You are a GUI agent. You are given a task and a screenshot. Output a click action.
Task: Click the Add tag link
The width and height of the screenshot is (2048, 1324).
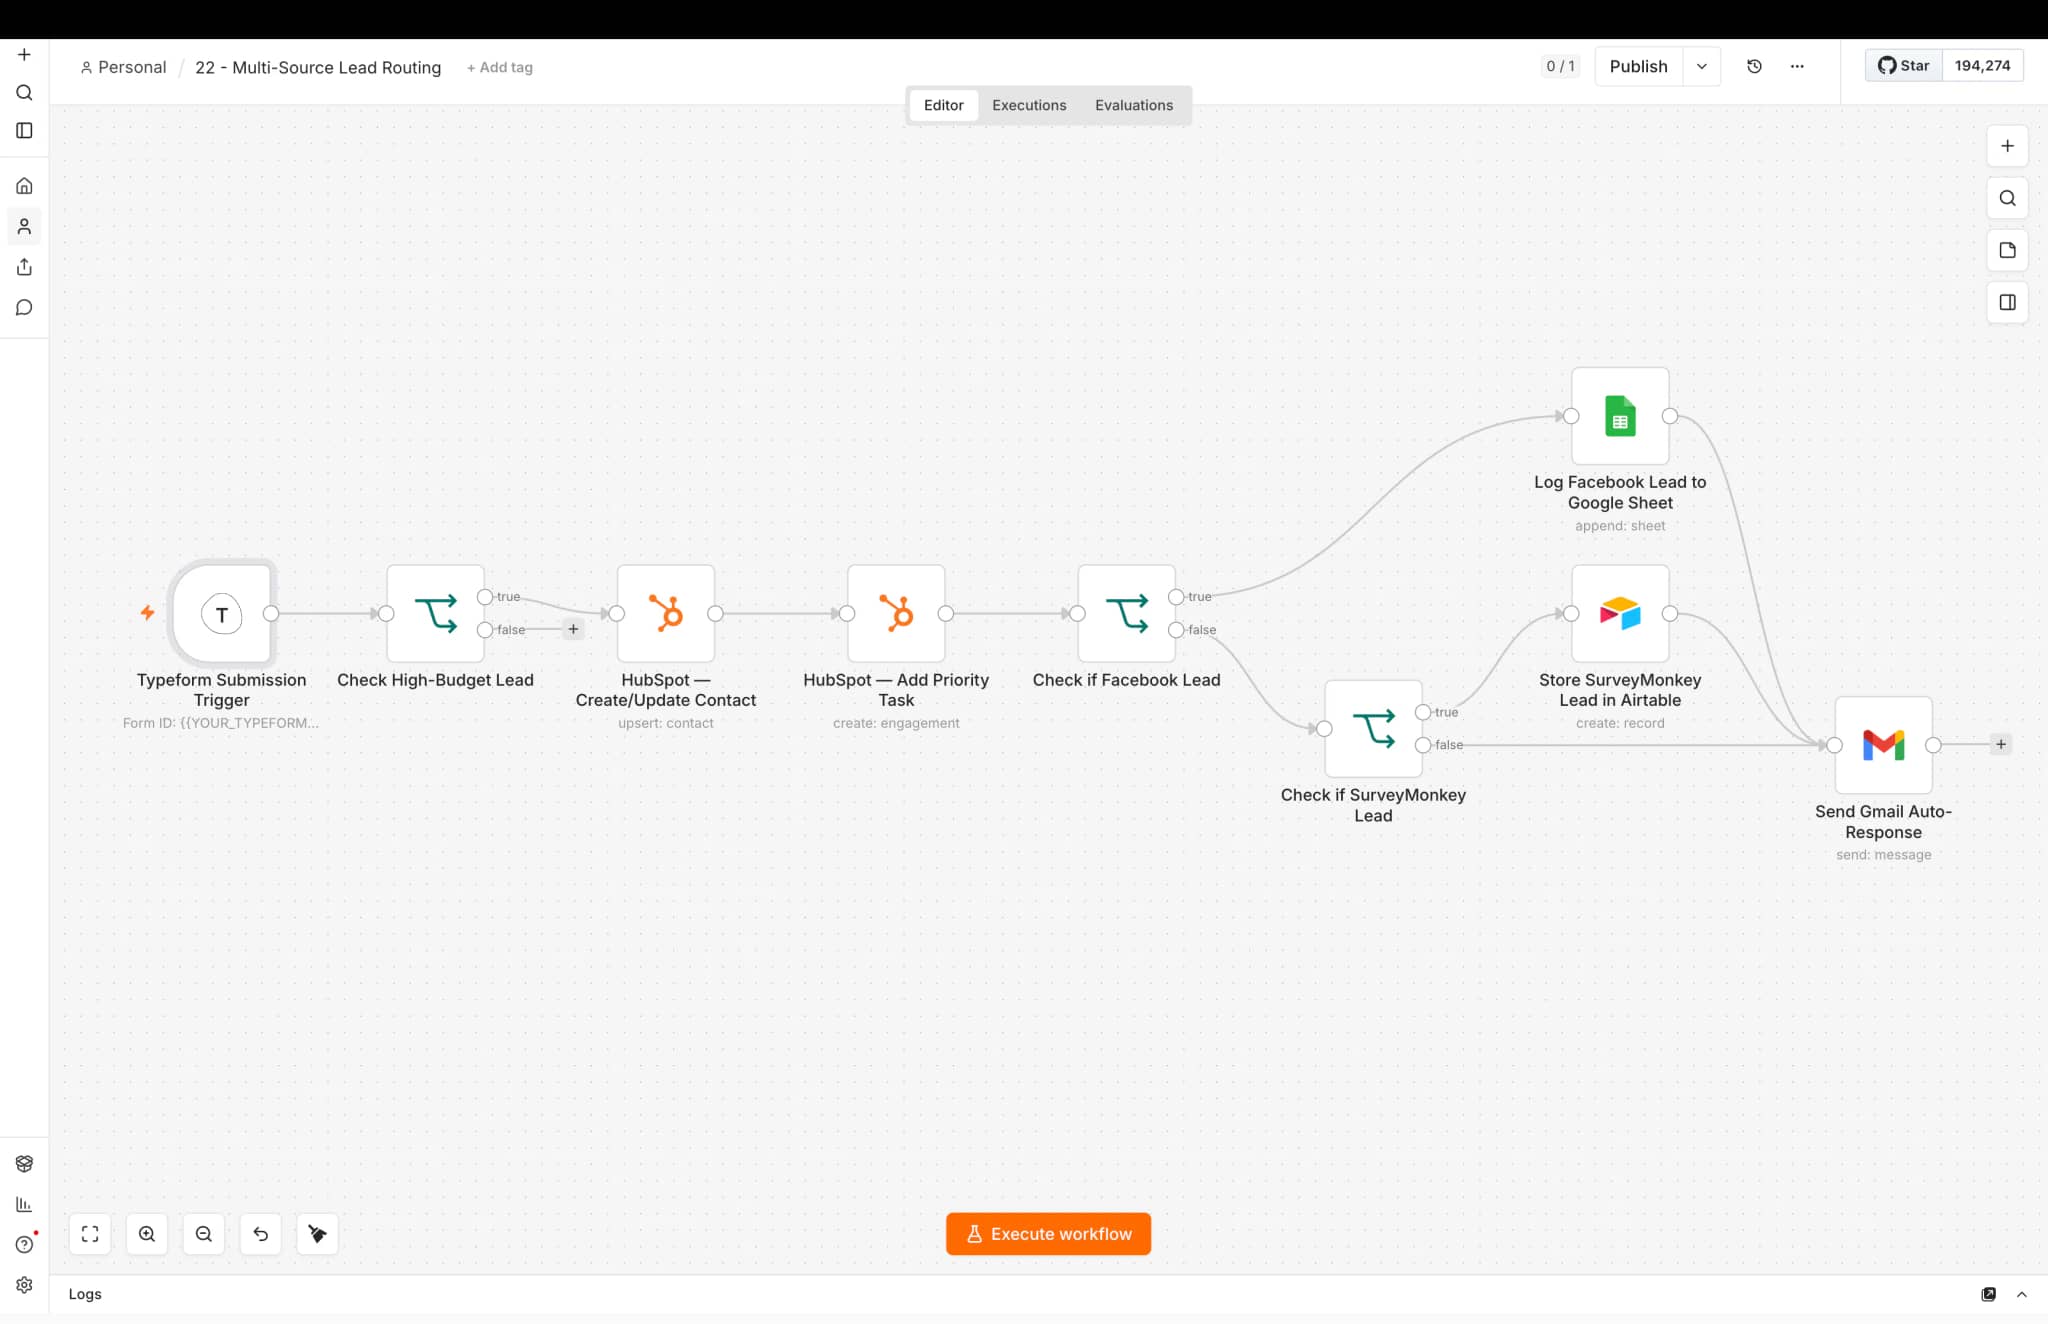500,67
